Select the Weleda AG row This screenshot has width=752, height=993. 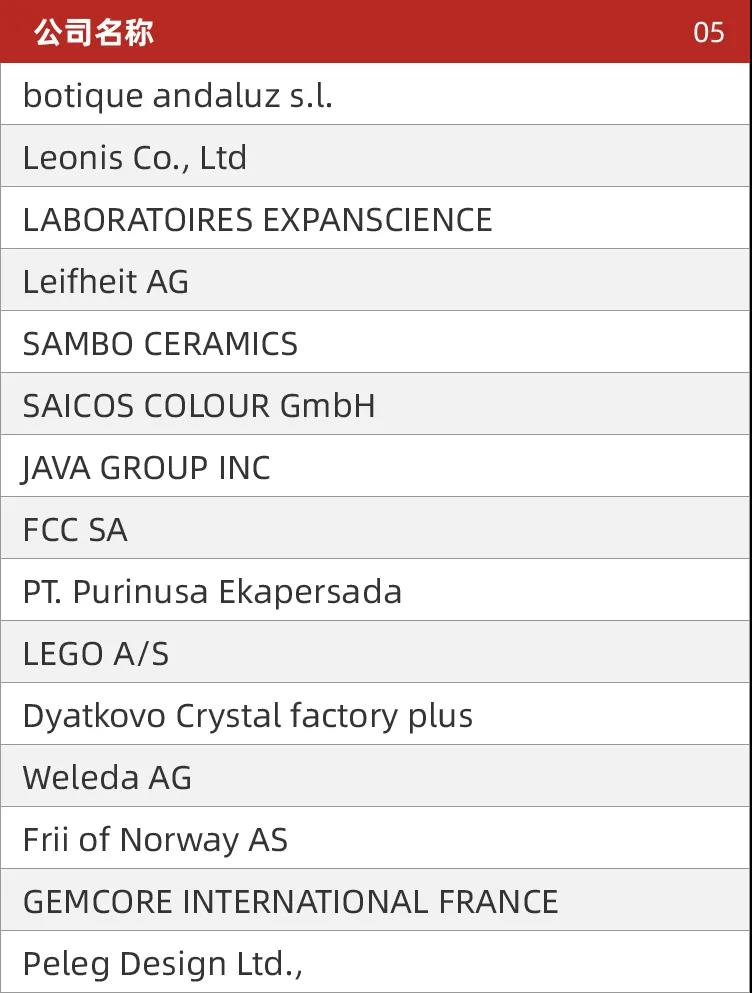tap(376, 776)
